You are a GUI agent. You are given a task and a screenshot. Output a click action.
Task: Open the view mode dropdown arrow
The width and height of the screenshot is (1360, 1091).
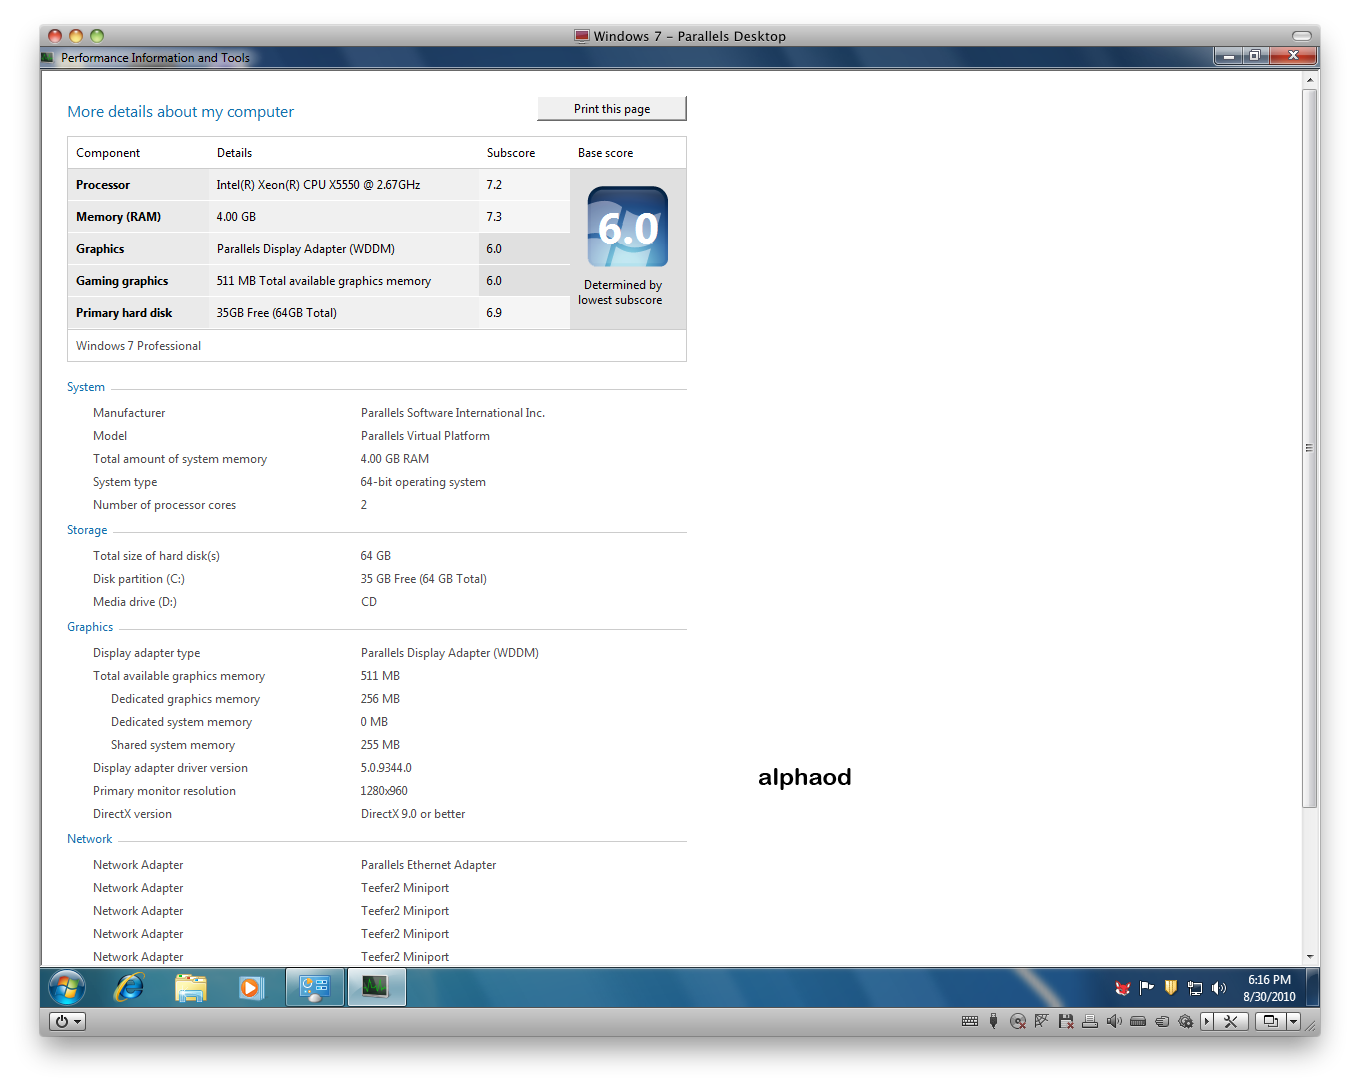point(1293,1021)
